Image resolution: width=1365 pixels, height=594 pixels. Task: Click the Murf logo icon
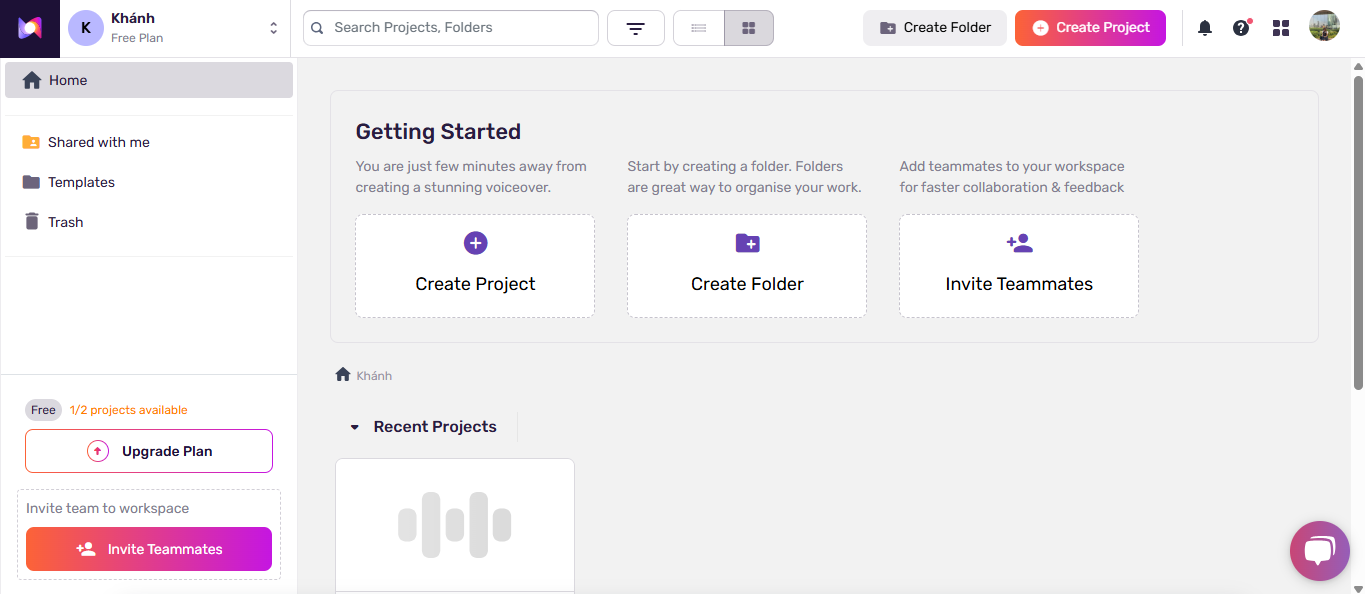pos(30,28)
